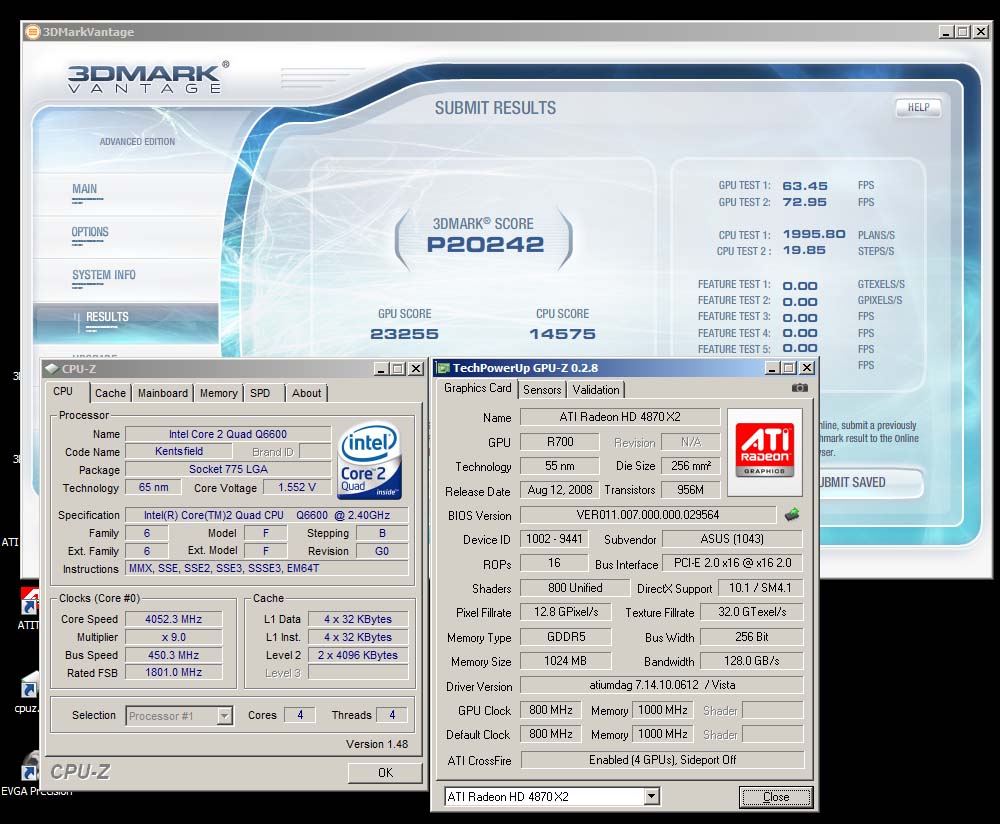Click the CPU-Z 'Version 1.48' text
The height and width of the screenshot is (824, 1000).
pos(377,744)
